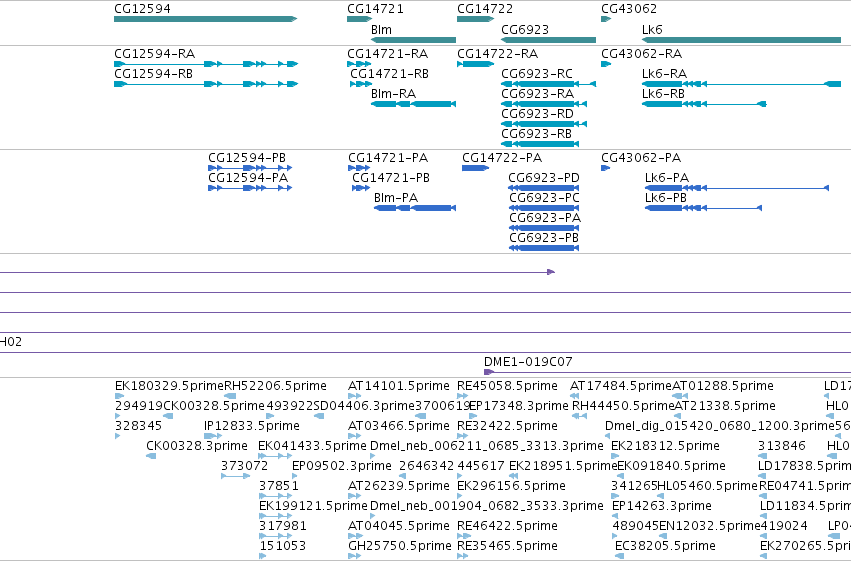
Task: Select protein CG6923-PA
Action: 544,228
